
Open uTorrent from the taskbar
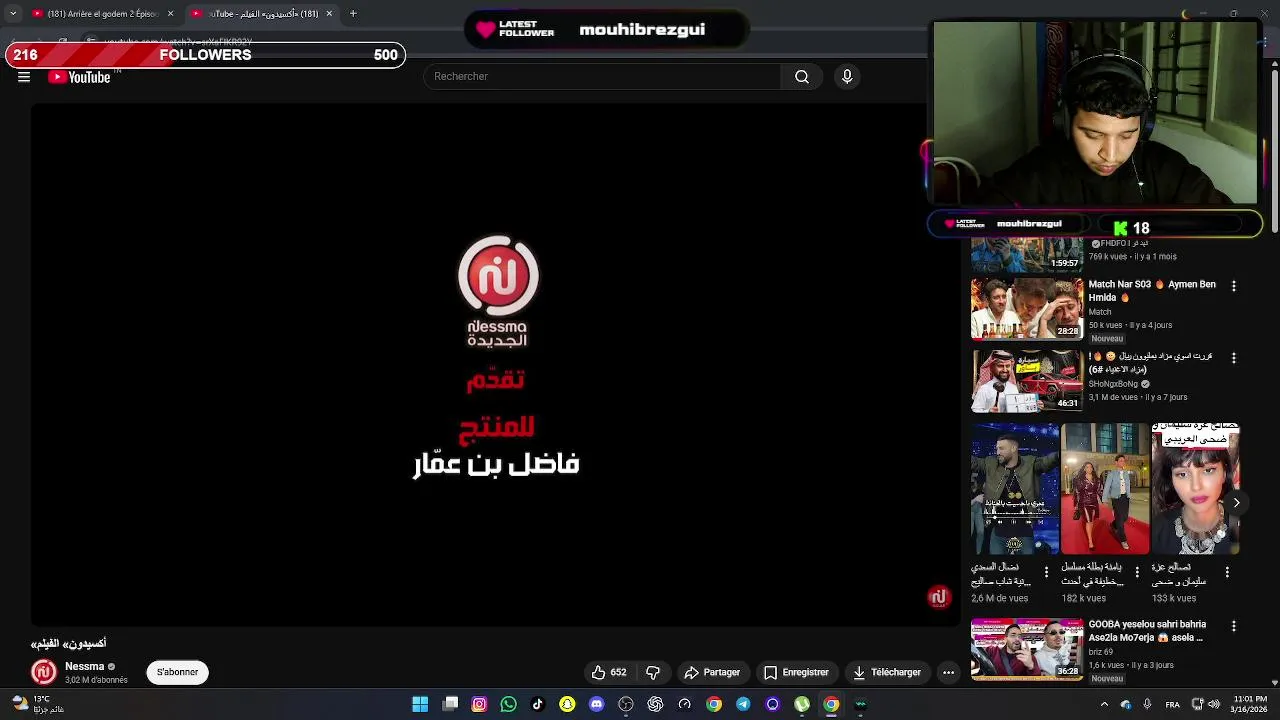(x=802, y=704)
